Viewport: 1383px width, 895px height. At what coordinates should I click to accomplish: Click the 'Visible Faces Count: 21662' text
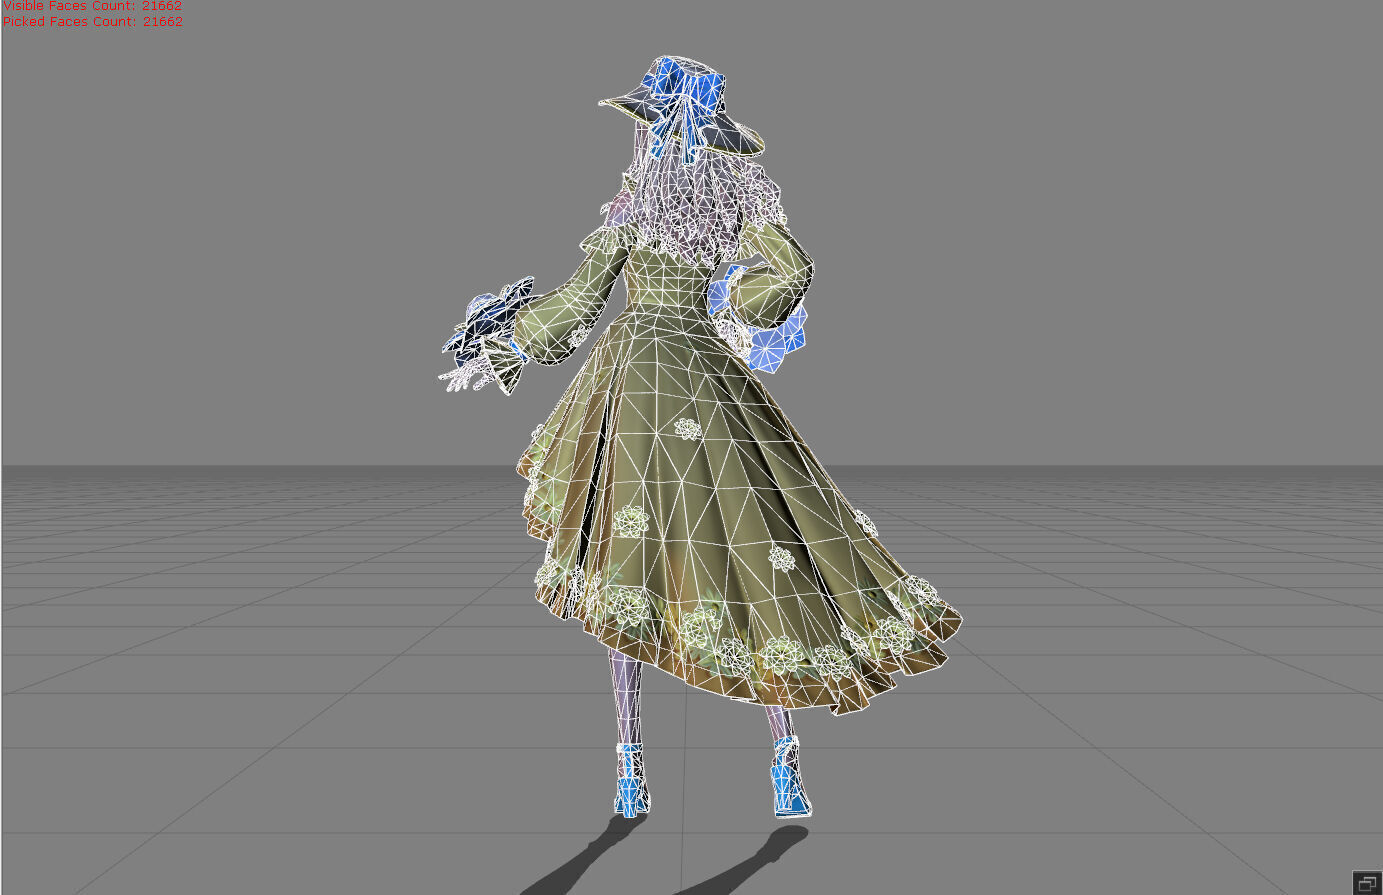(92, 5)
